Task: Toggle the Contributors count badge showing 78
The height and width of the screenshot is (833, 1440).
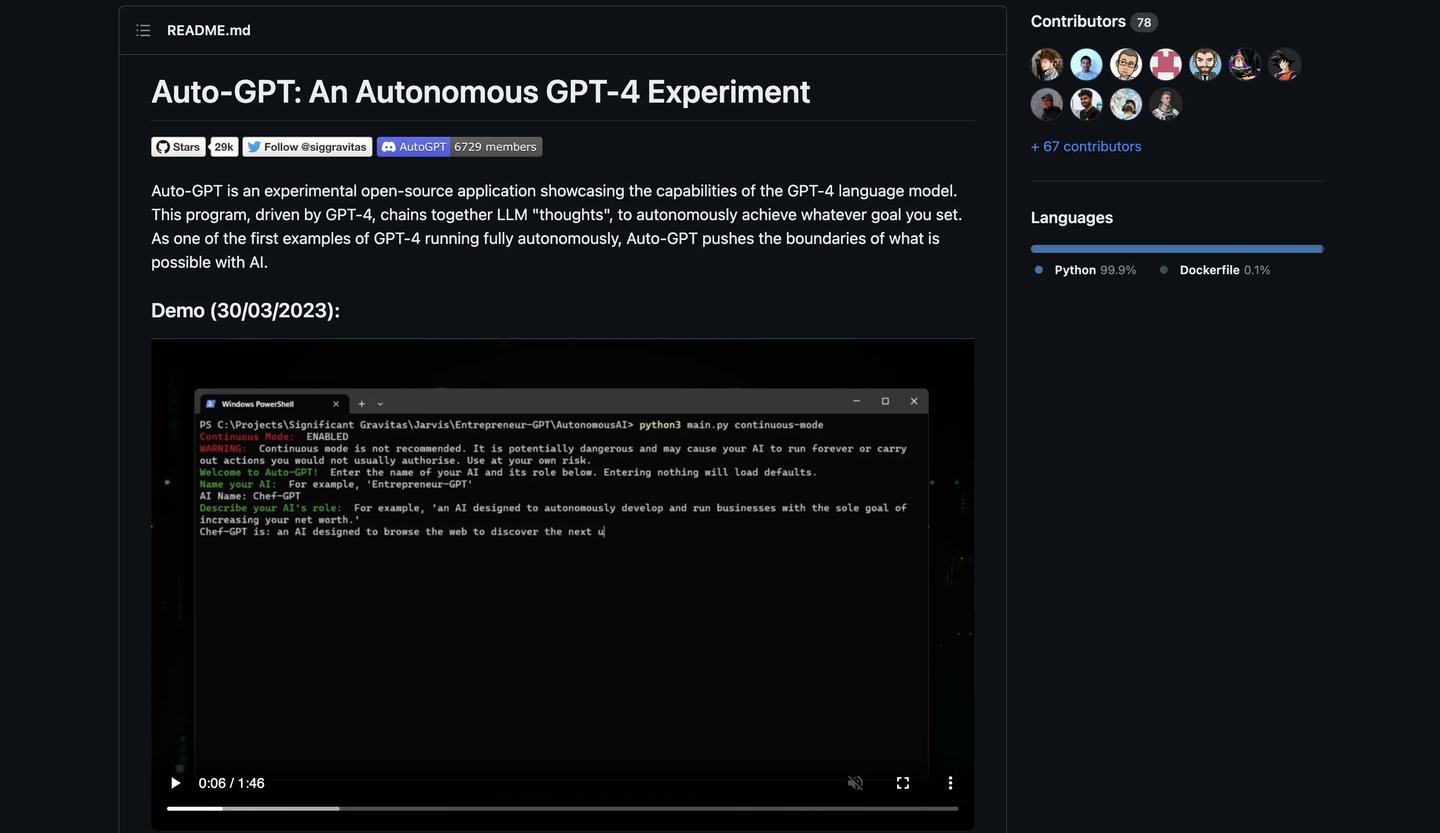Action: point(1143,21)
